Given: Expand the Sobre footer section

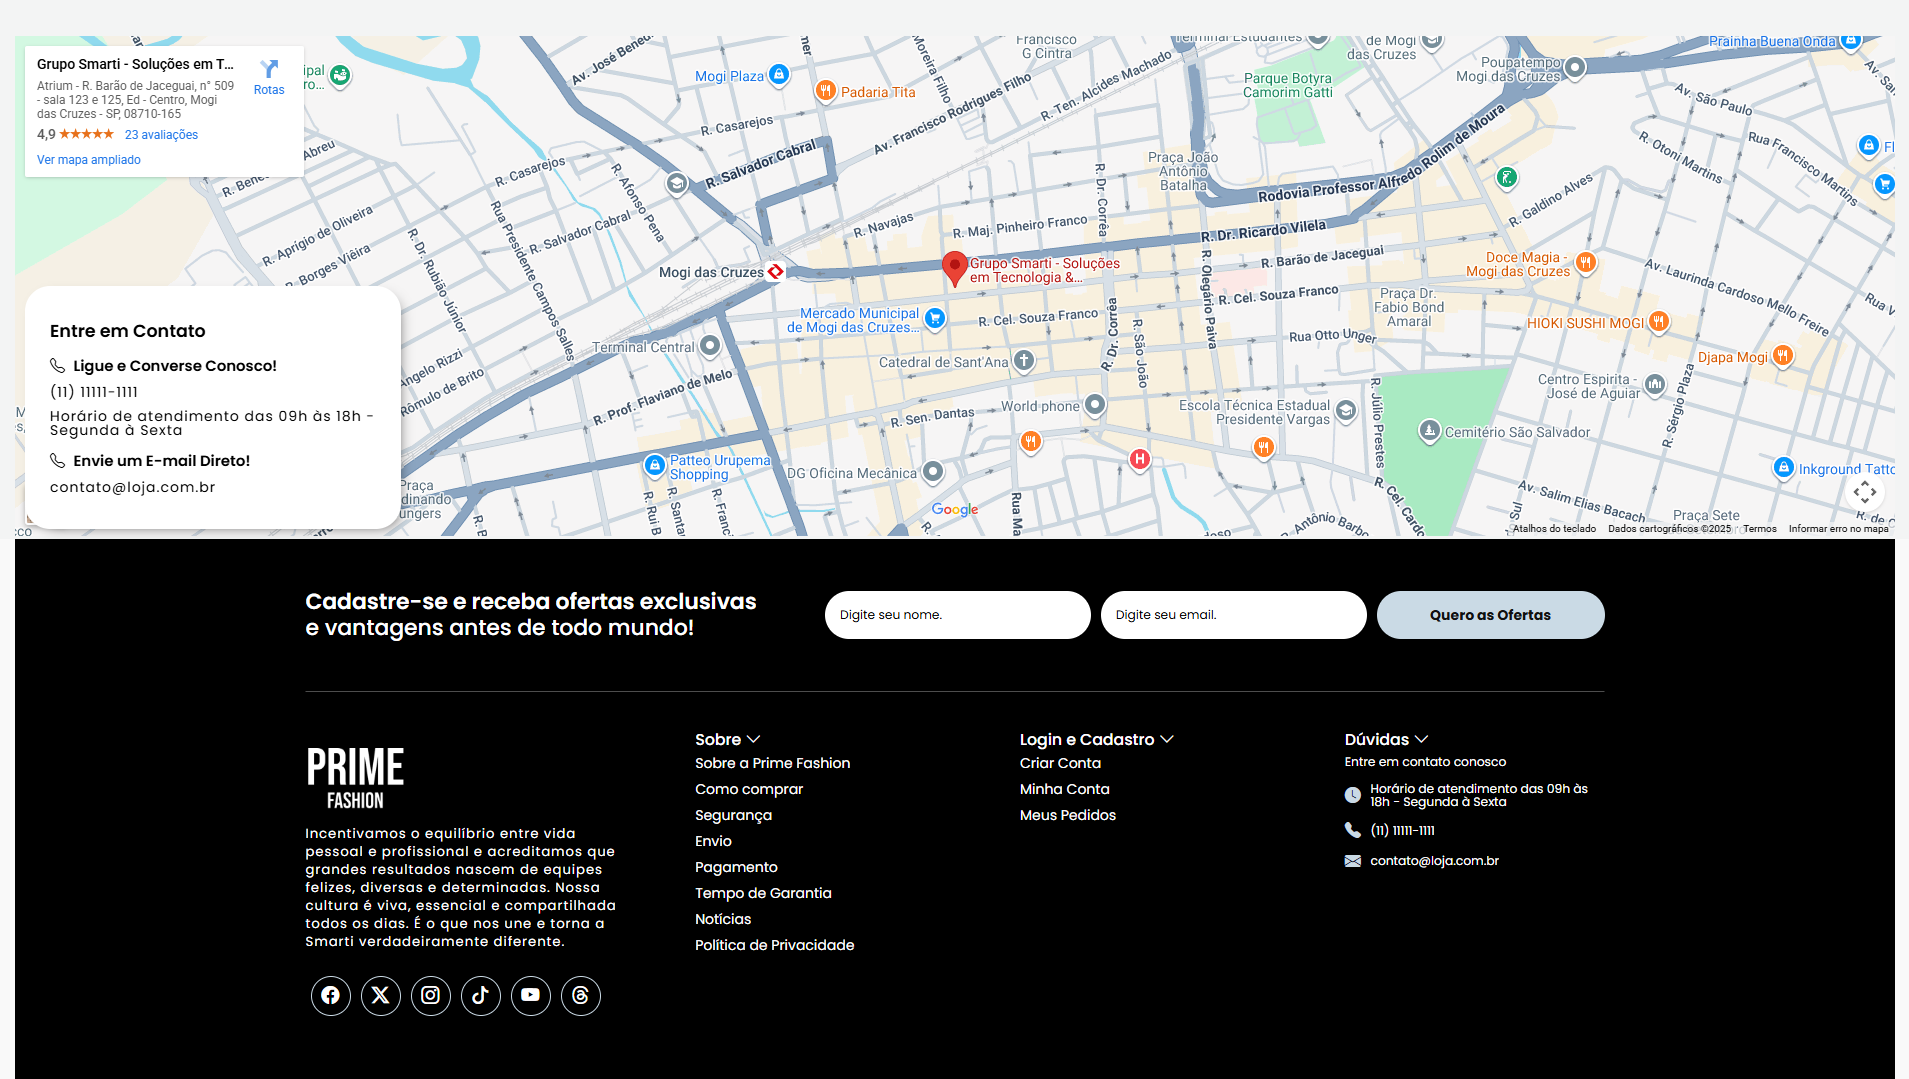Looking at the screenshot, I should (x=727, y=739).
